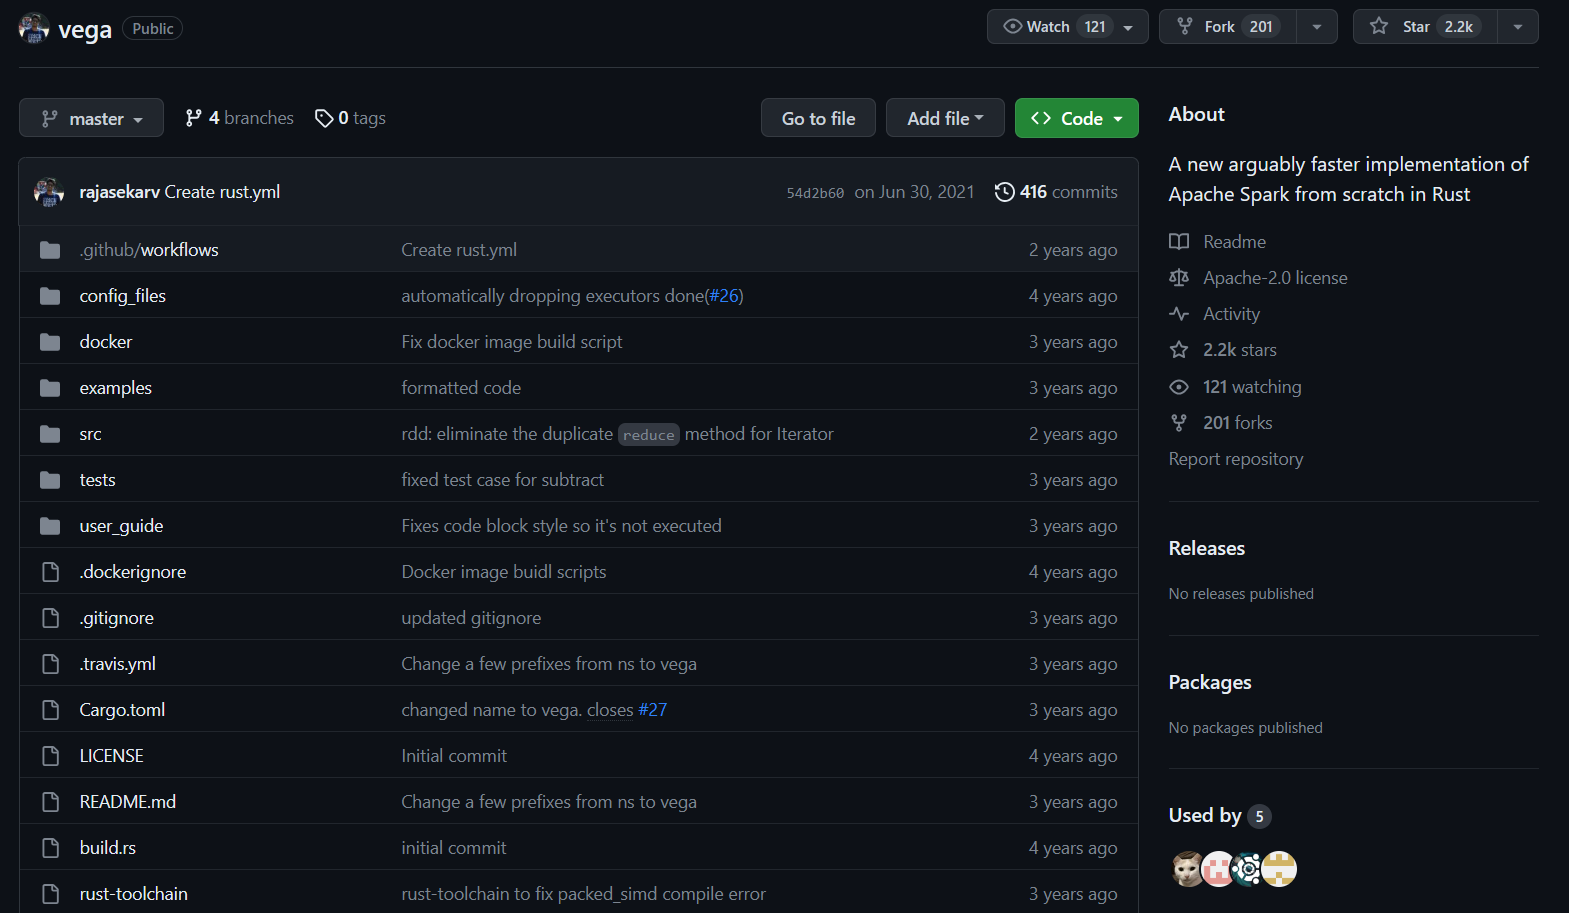Open the Readme link in About
Screen dimensions: 1569x913
pyautogui.click(x=1234, y=242)
